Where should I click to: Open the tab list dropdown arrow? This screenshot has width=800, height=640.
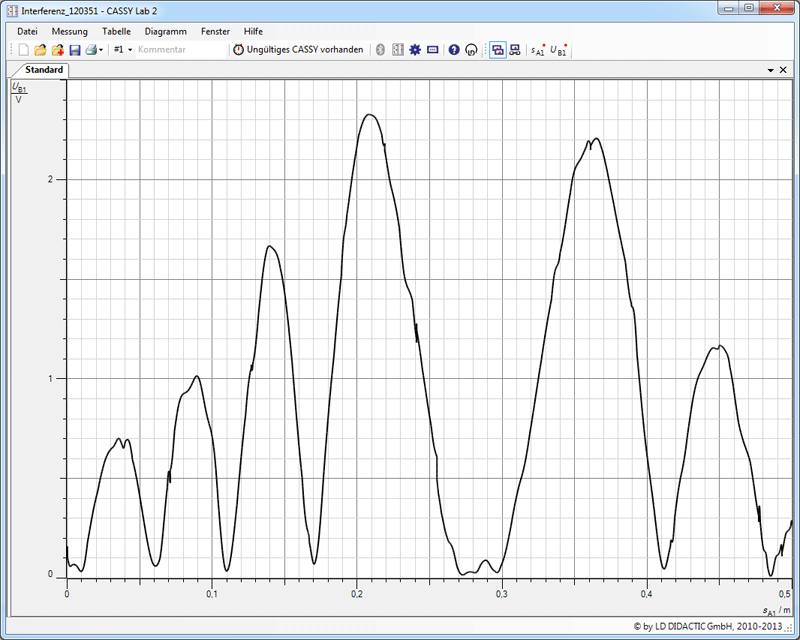[x=770, y=71]
